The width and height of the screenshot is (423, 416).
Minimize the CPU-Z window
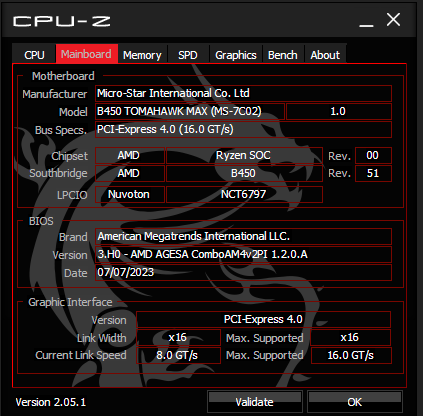click(x=366, y=21)
